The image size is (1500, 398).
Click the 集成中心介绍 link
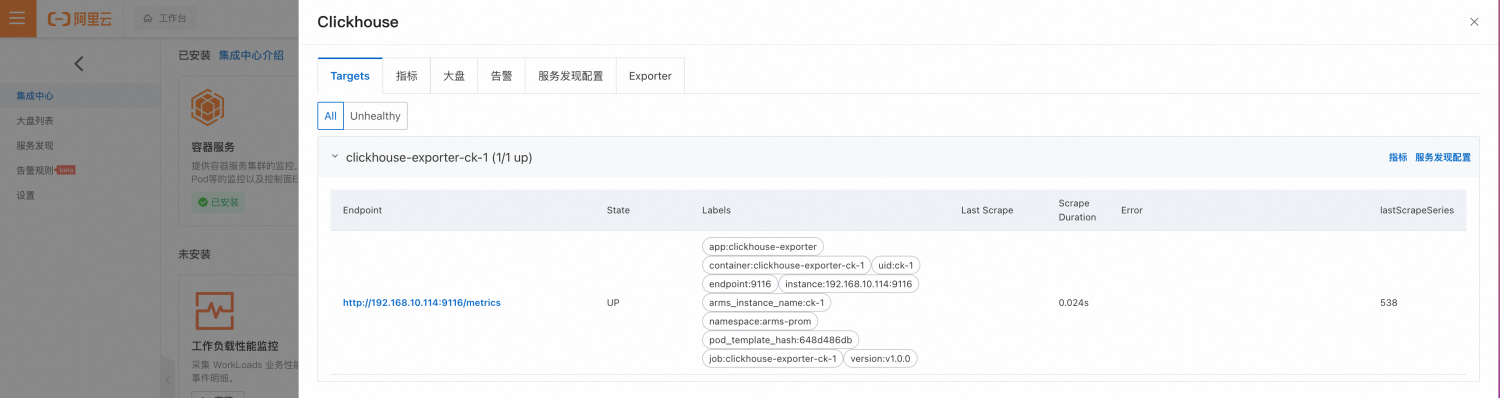[251, 55]
